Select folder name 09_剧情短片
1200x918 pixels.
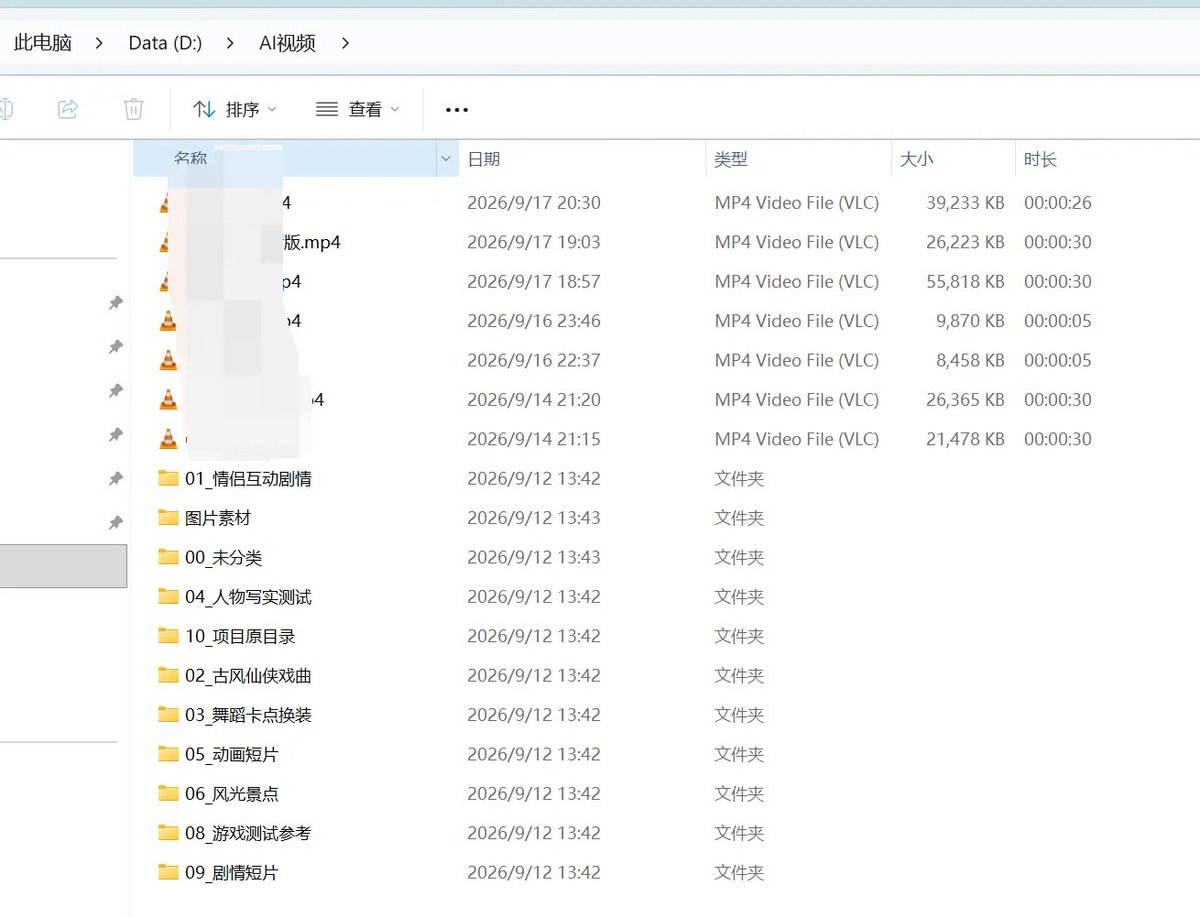pos(232,873)
